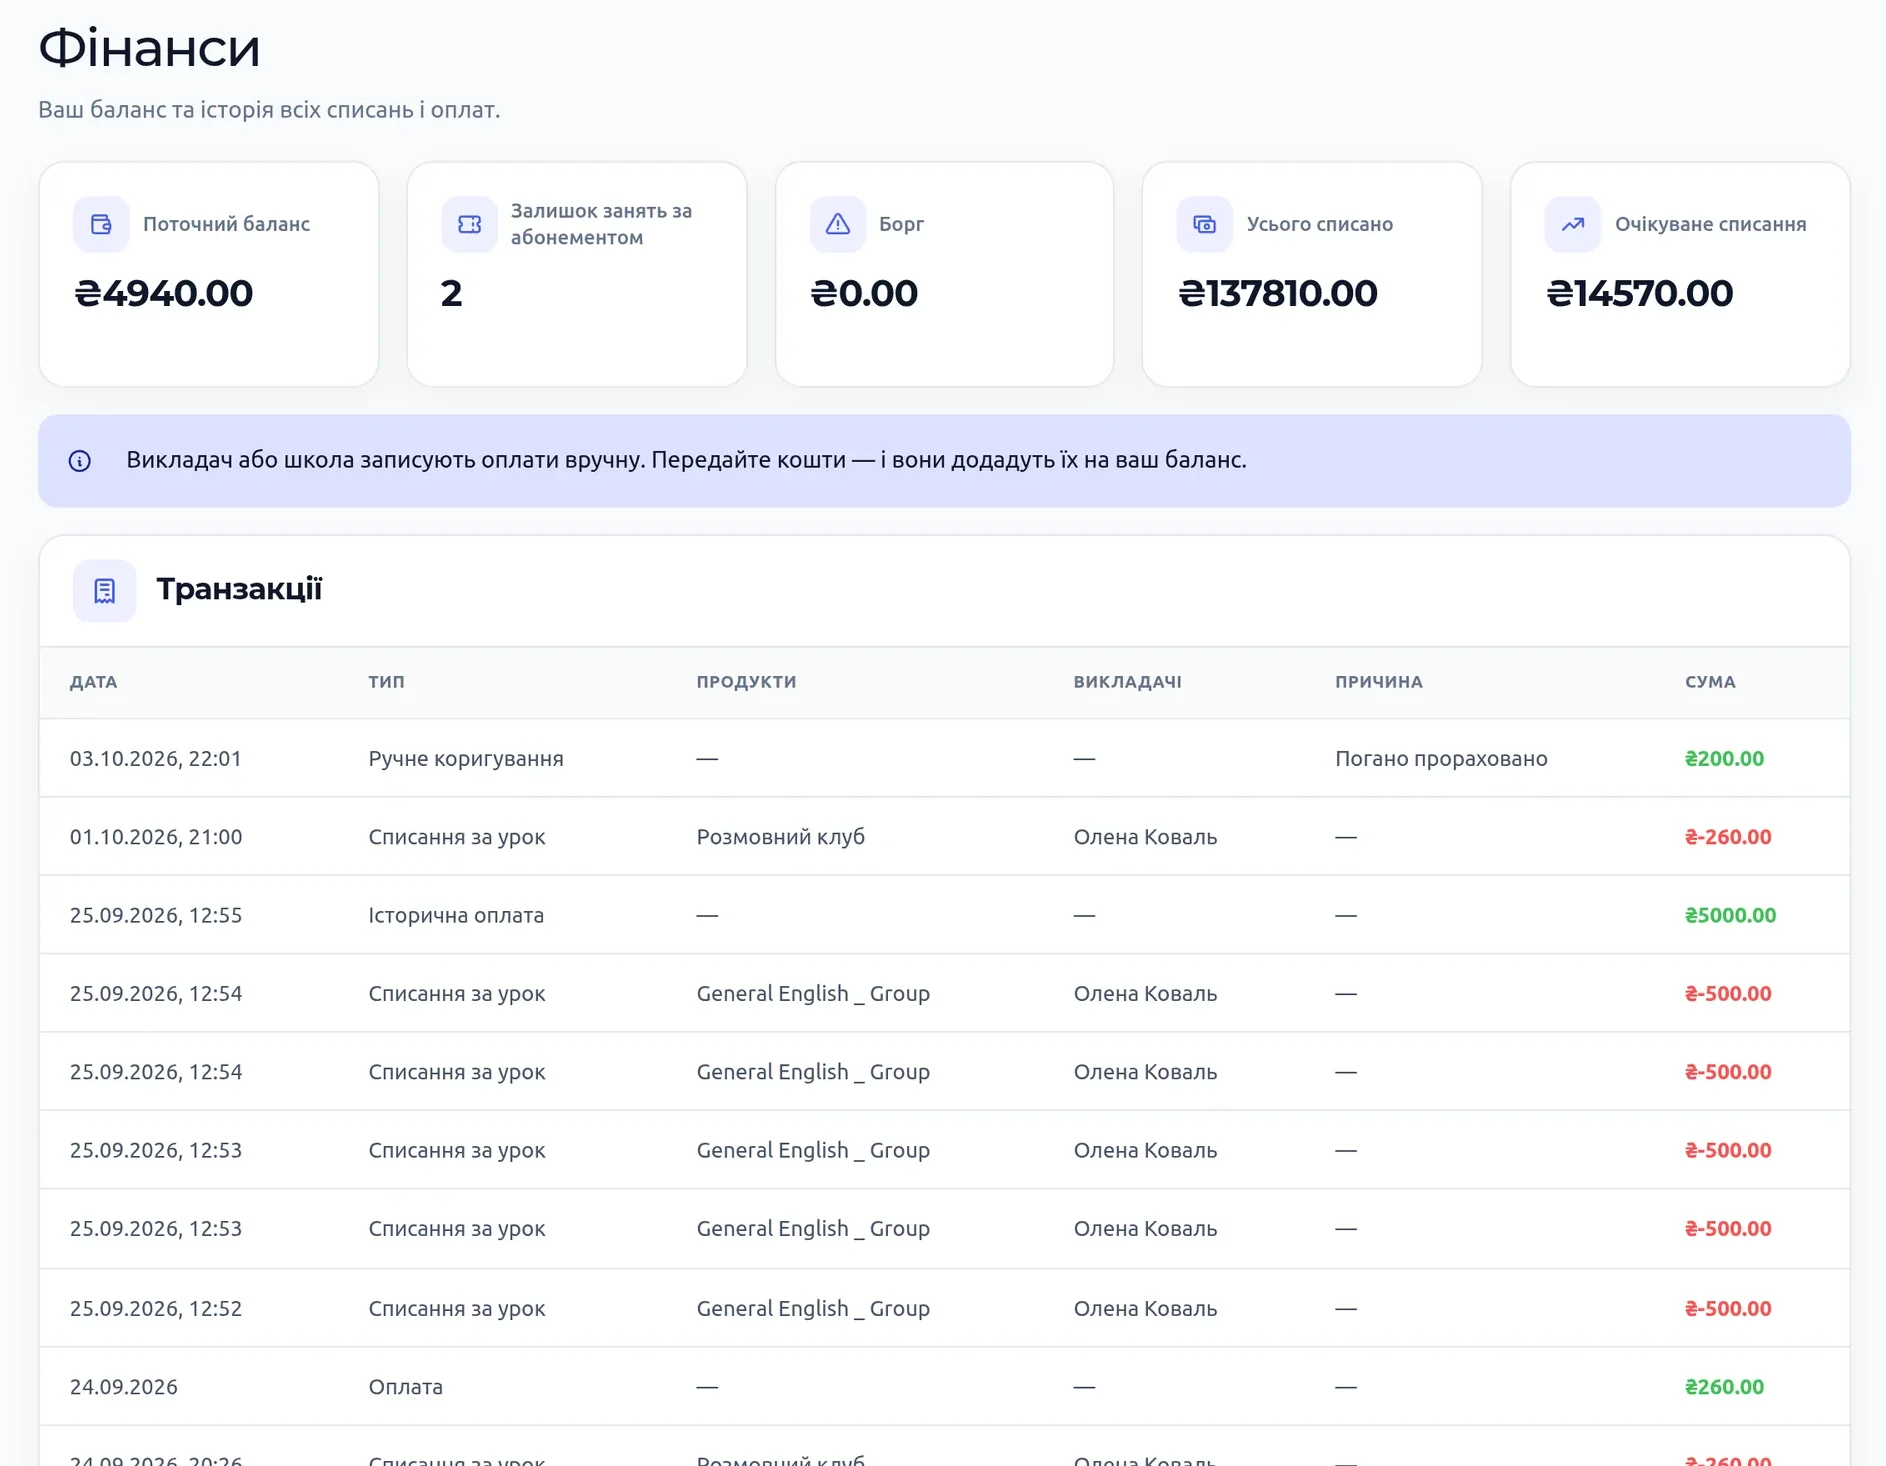Click the ДАТА column header
The width and height of the screenshot is (1886, 1466).
[94, 682]
